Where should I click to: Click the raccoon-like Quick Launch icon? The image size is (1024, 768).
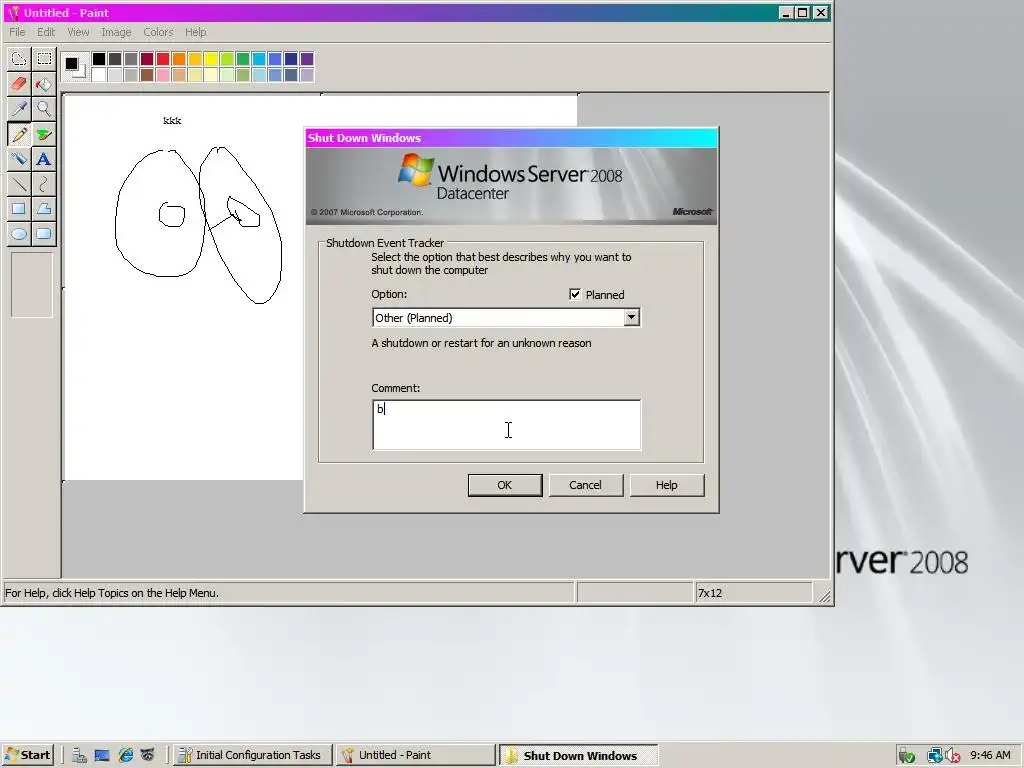148,755
